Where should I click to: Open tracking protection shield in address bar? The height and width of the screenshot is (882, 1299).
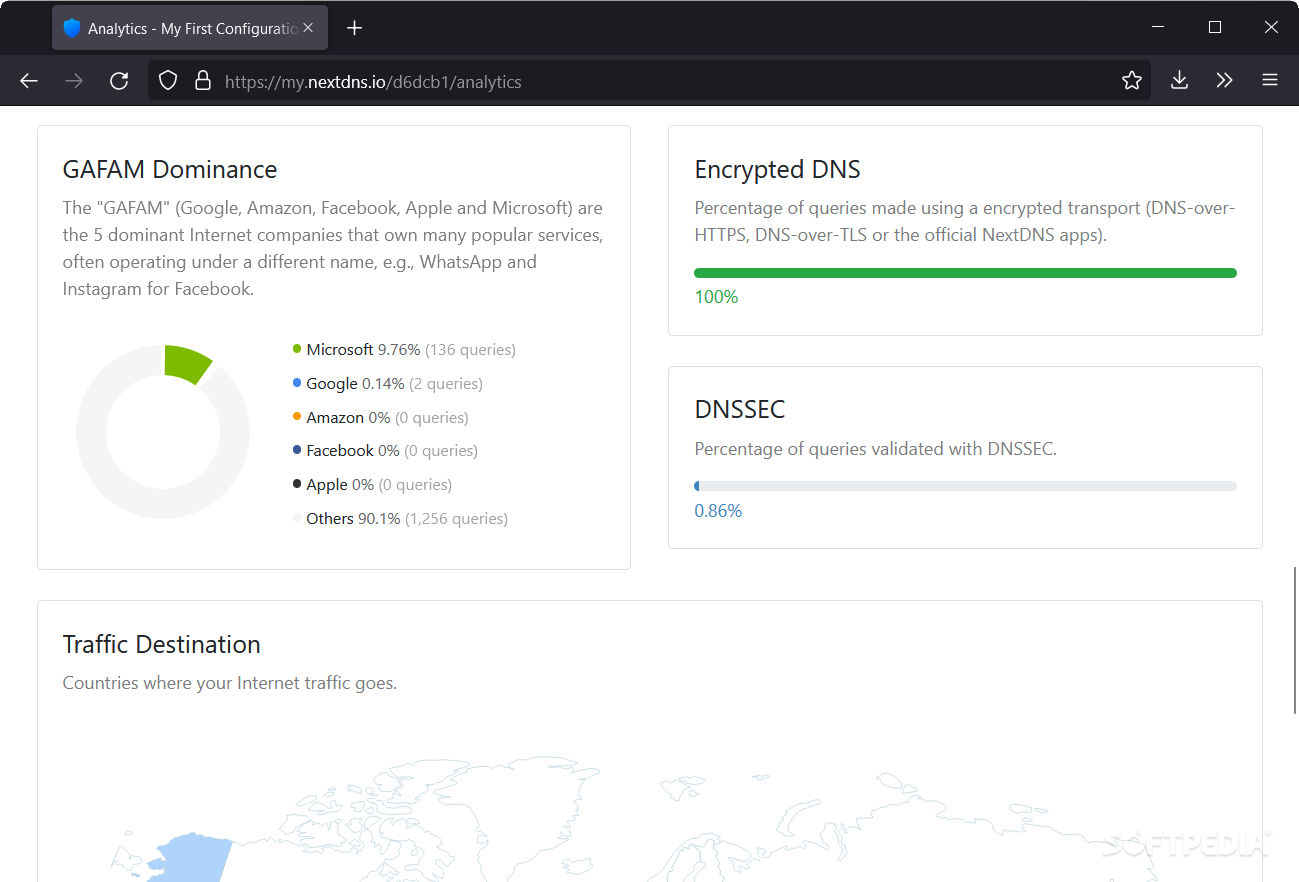pos(168,81)
